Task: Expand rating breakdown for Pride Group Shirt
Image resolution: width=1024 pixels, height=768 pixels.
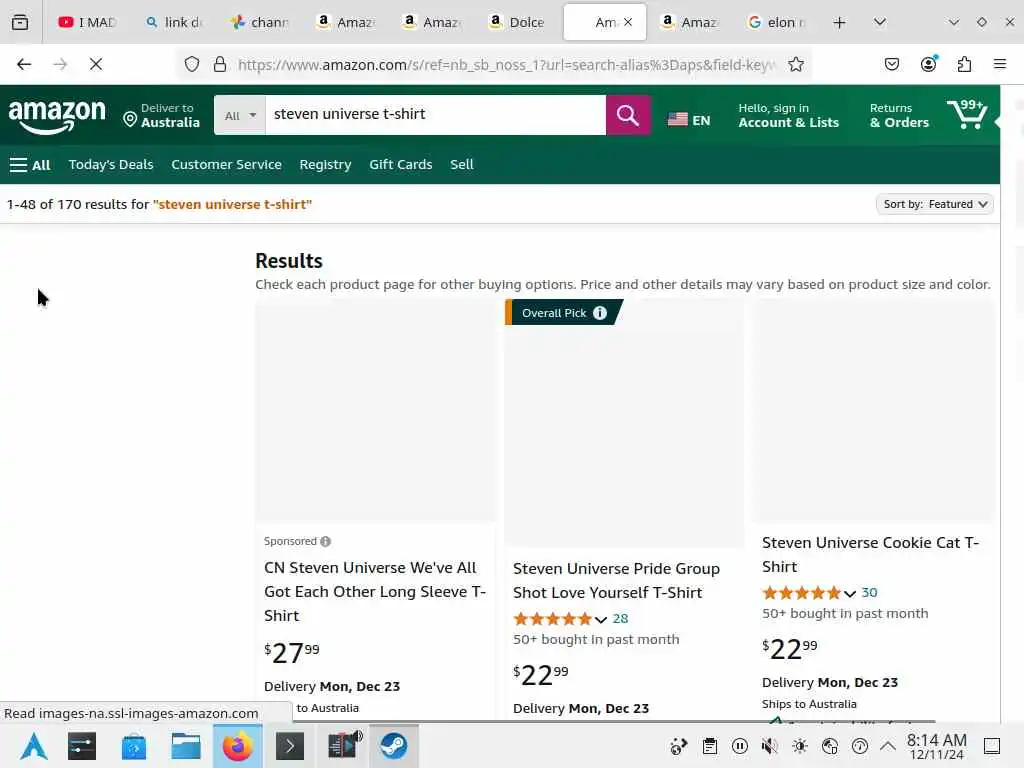Action: pos(601,619)
